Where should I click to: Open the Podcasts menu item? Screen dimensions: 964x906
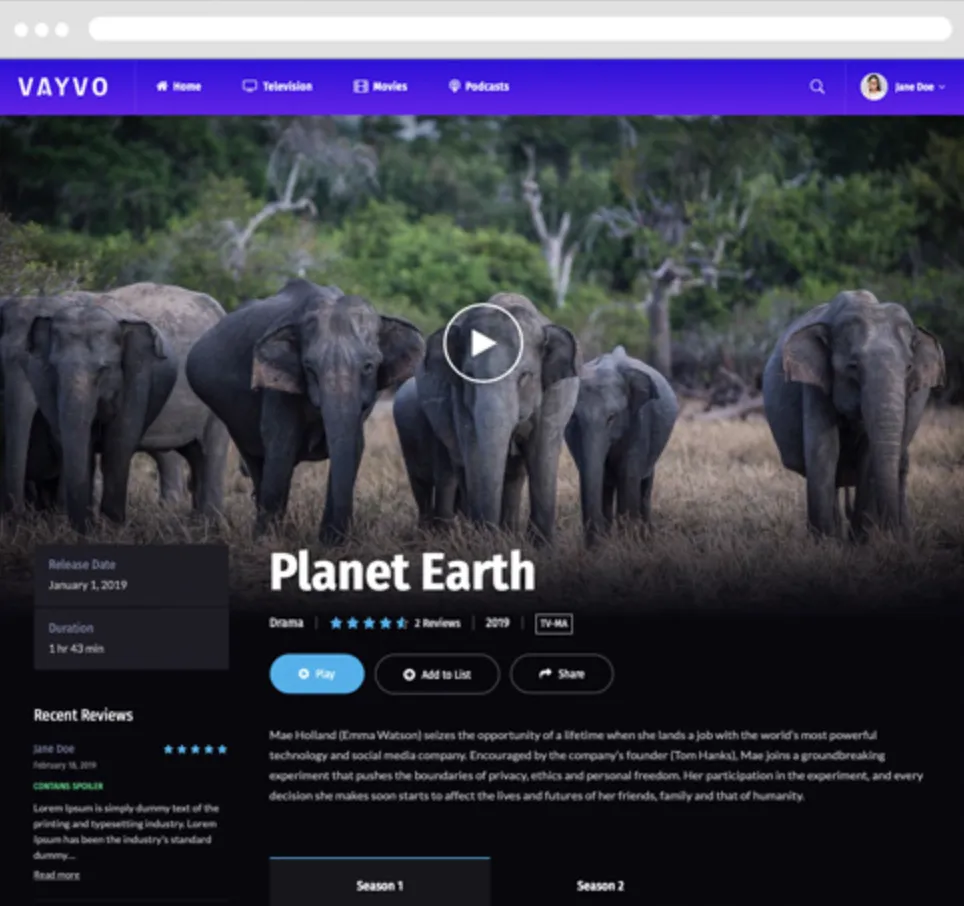click(x=479, y=87)
